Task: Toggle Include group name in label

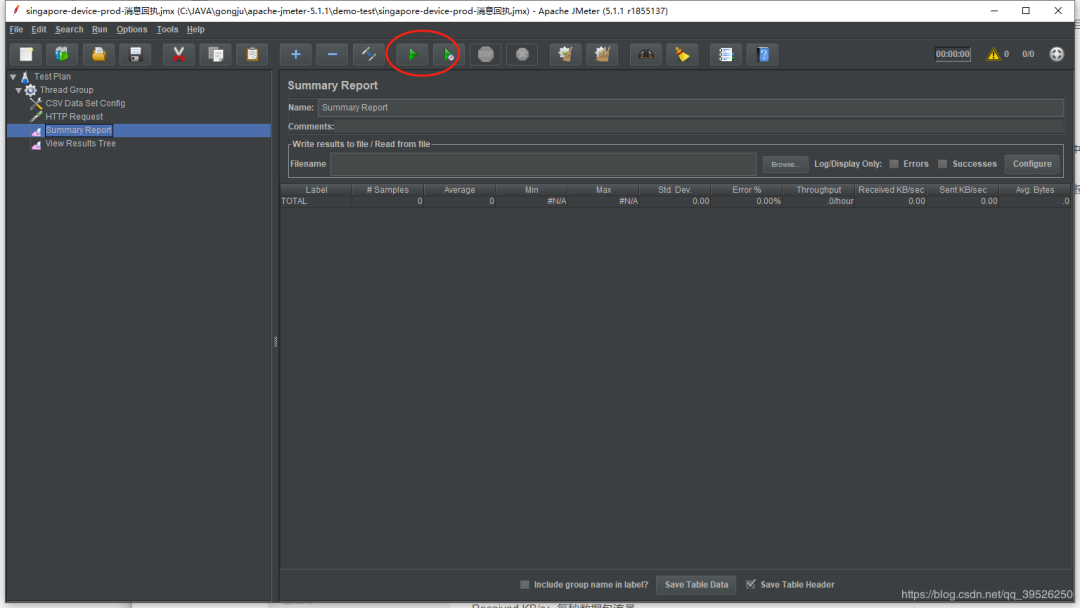Action: click(525, 585)
